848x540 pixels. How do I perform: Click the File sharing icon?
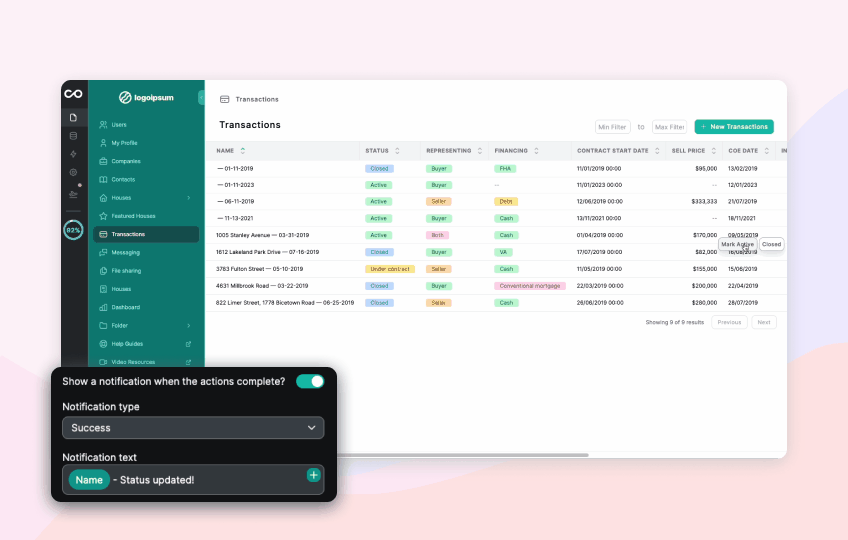(103, 271)
